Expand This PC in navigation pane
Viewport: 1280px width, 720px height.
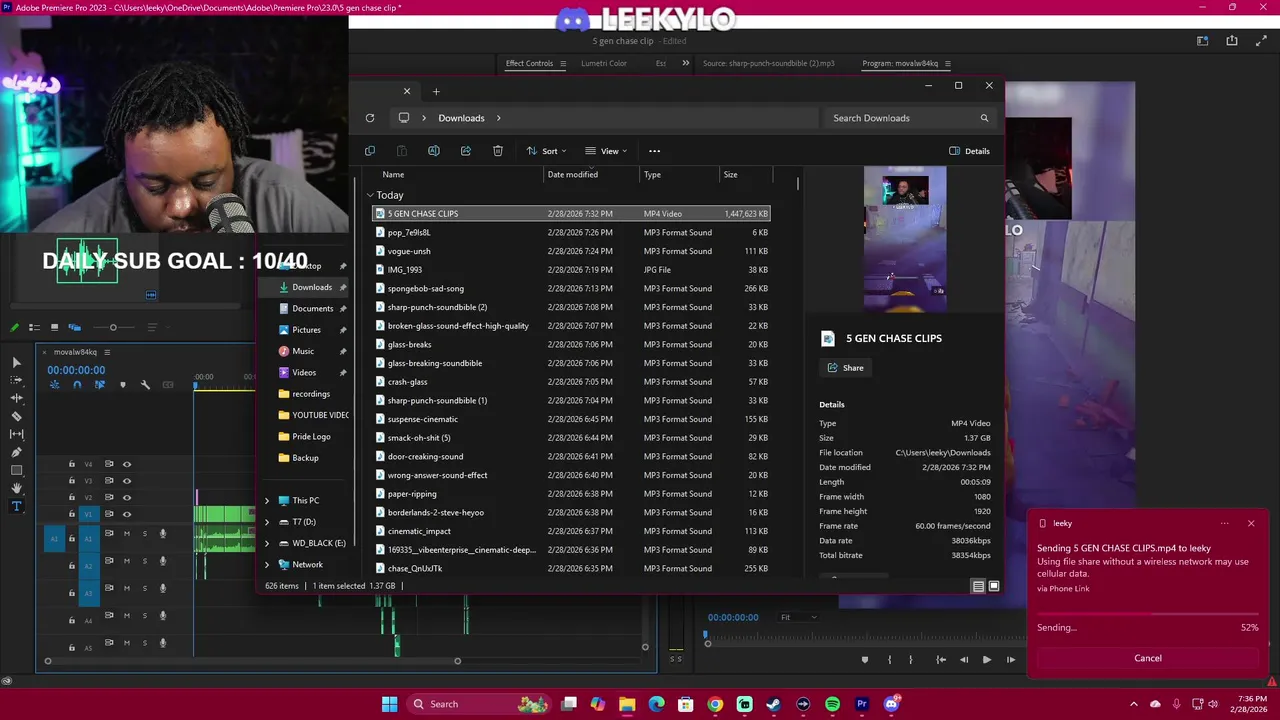pos(267,500)
